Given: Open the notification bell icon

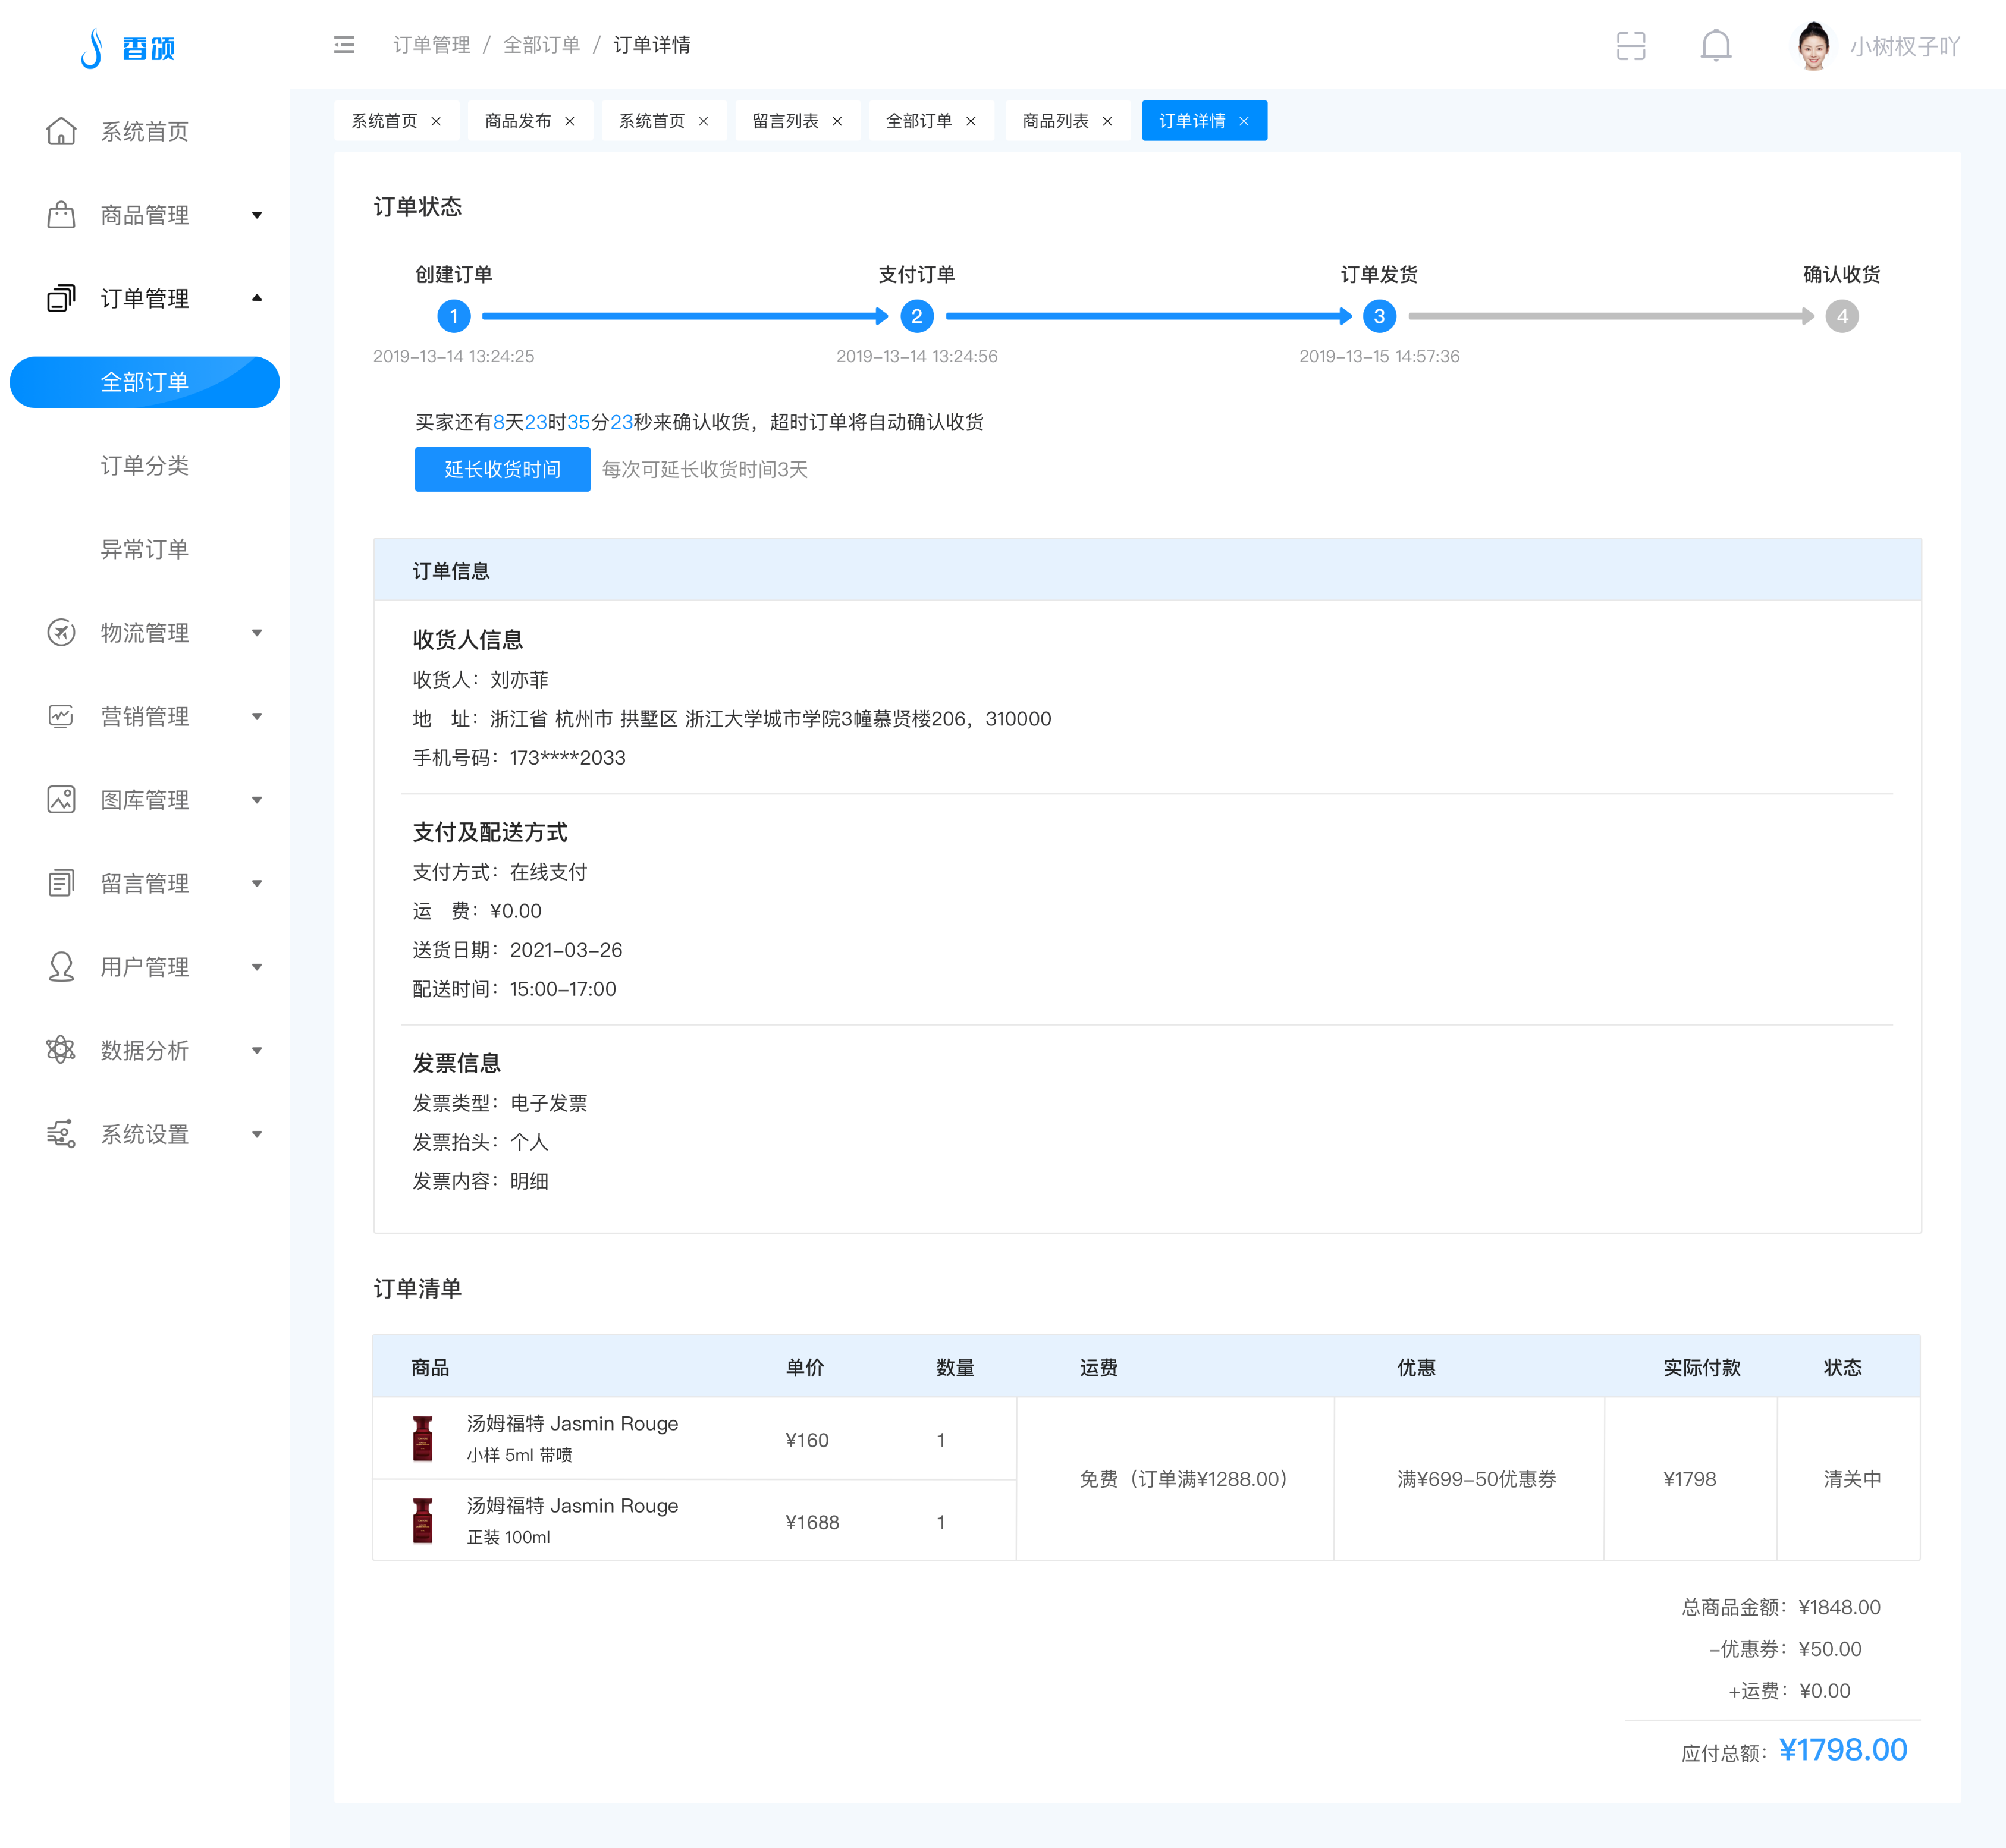Looking at the screenshot, I should click(1716, 46).
